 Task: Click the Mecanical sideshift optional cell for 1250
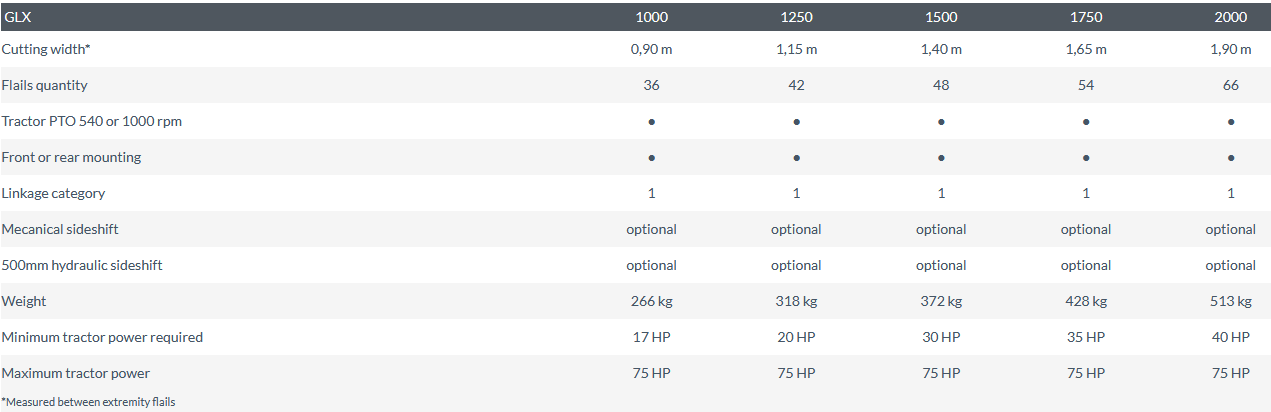796,229
